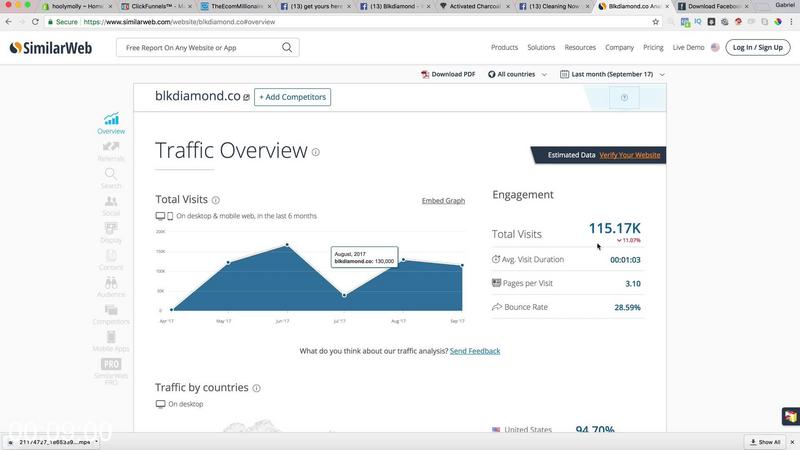800x450 pixels.
Task: Click the blkdiamond.co domain title
Action: 197,96
